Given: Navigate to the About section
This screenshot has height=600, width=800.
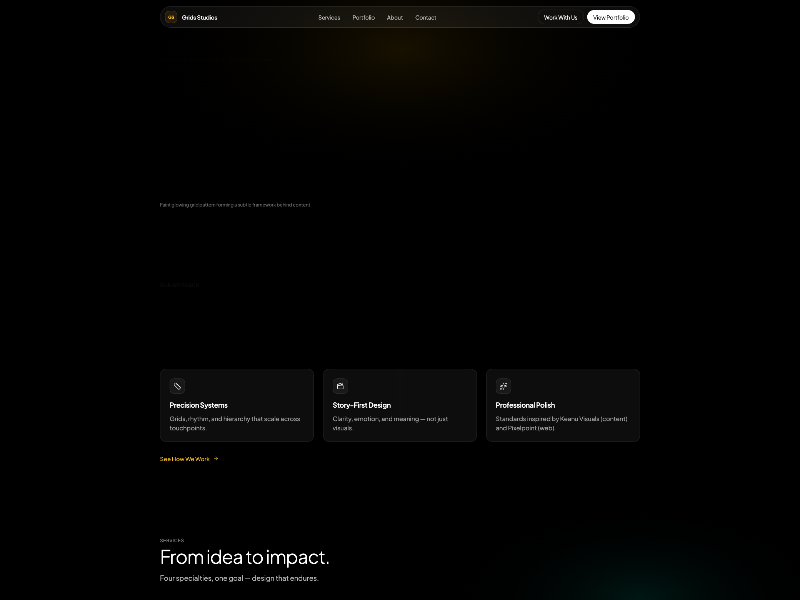Looking at the screenshot, I should click(394, 17).
